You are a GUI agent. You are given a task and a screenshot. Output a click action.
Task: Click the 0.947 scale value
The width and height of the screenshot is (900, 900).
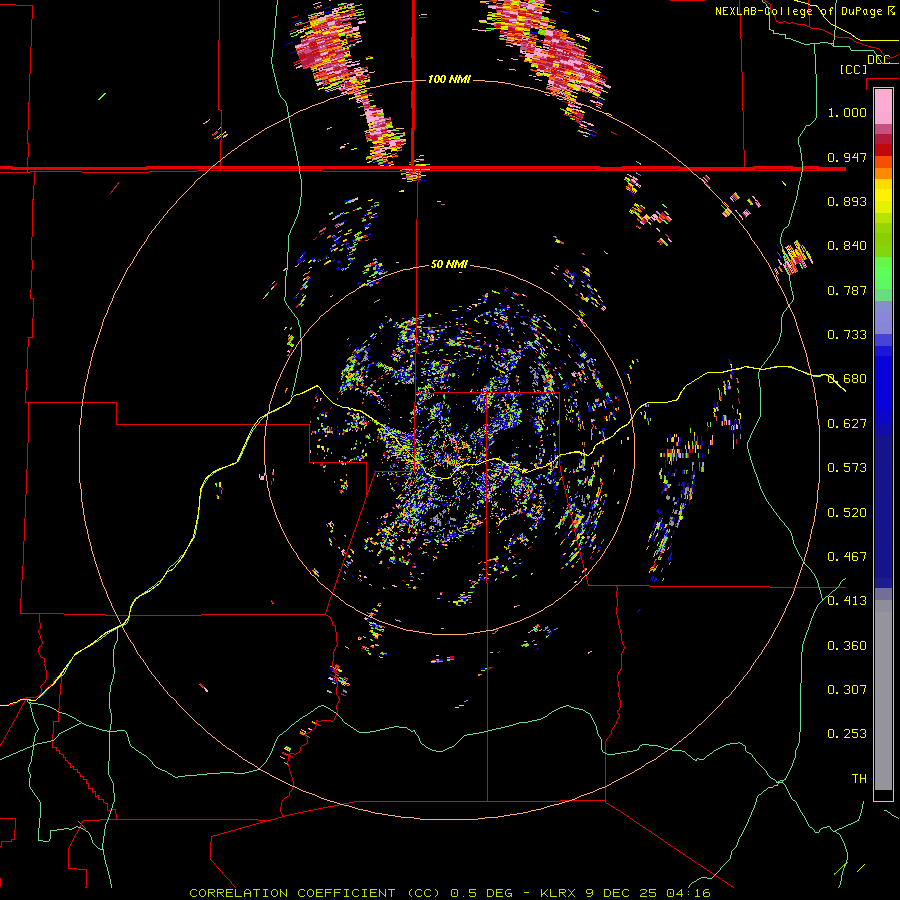pyautogui.click(x=847, y=157)
